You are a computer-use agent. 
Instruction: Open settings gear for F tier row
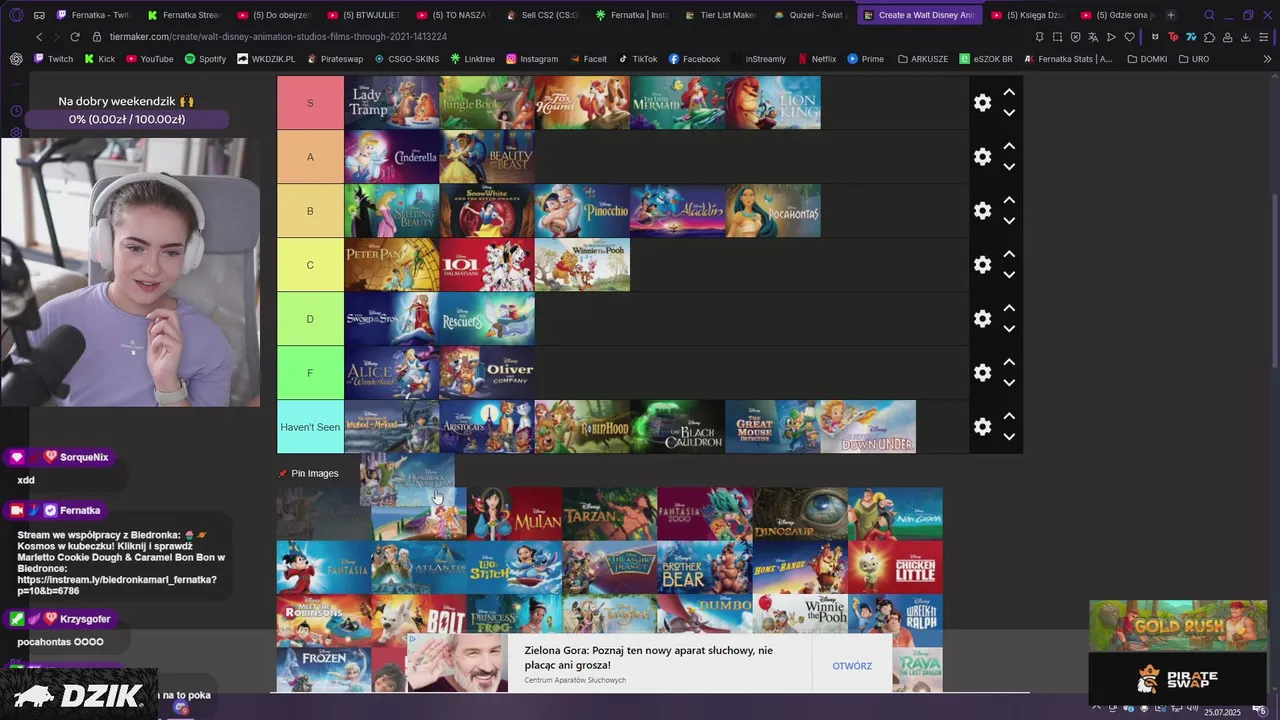[x=982, y=373]
